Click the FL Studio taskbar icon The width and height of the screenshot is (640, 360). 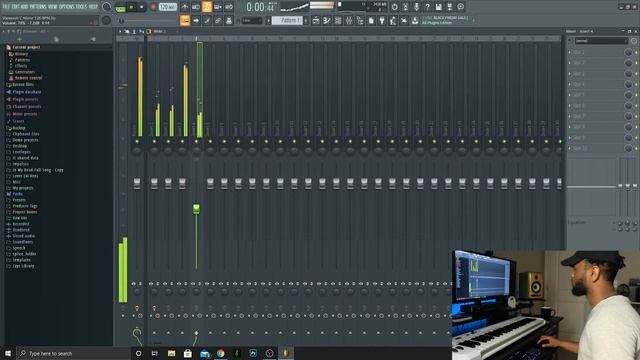(x=286, y=353)
